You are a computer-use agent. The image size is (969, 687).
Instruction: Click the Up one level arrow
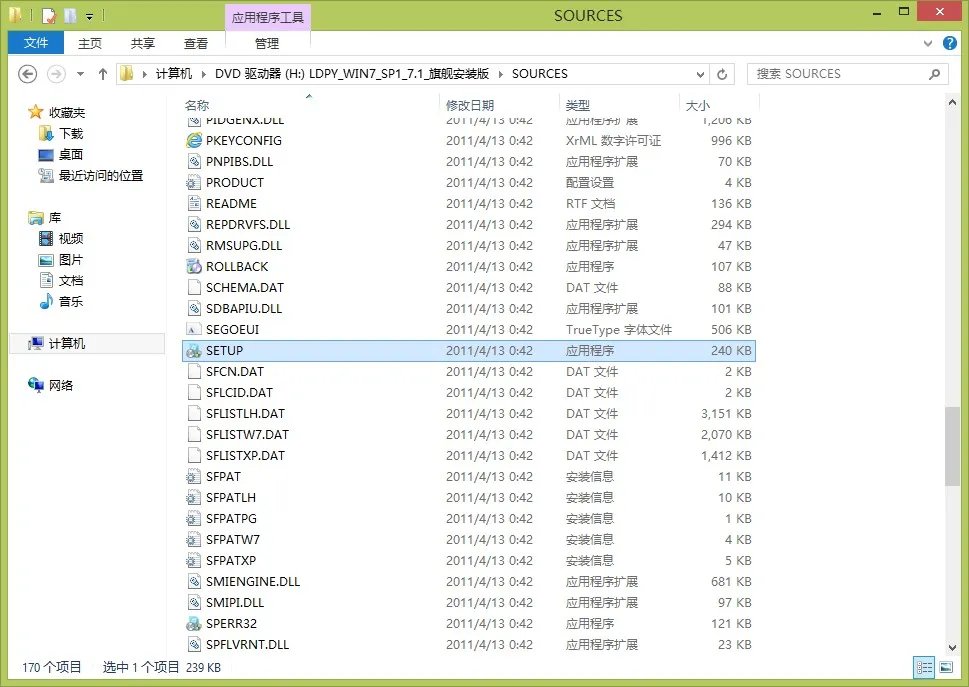click(x=102, y=74)
